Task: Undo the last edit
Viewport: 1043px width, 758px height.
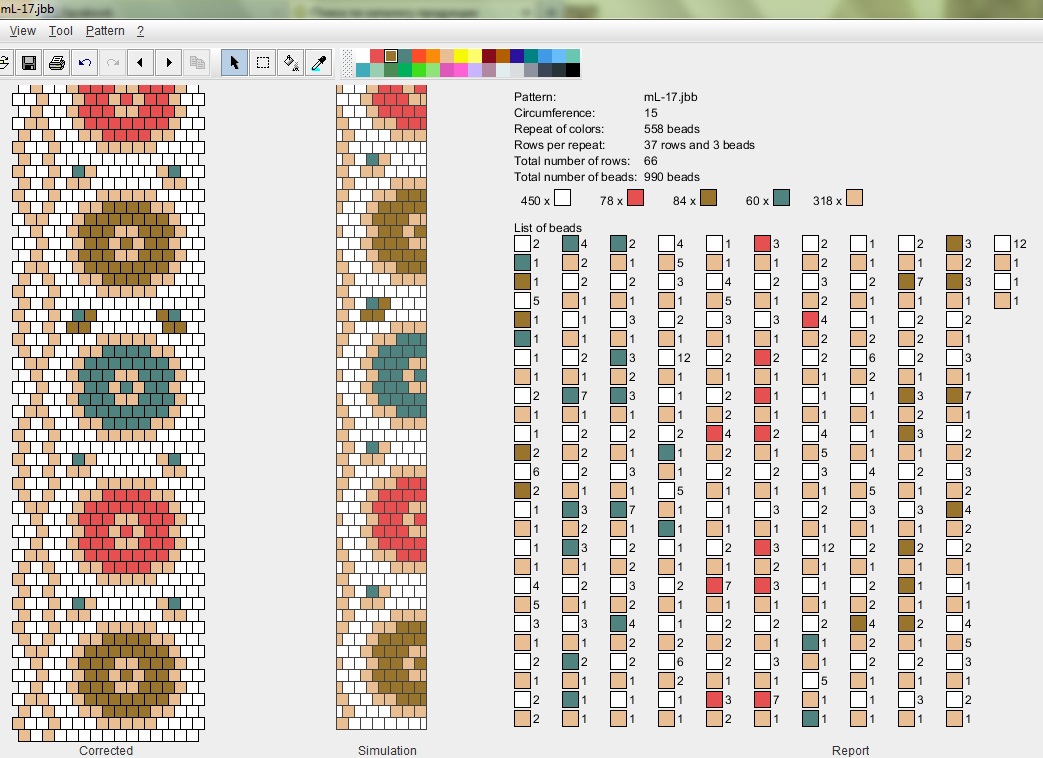Action: 85,63
